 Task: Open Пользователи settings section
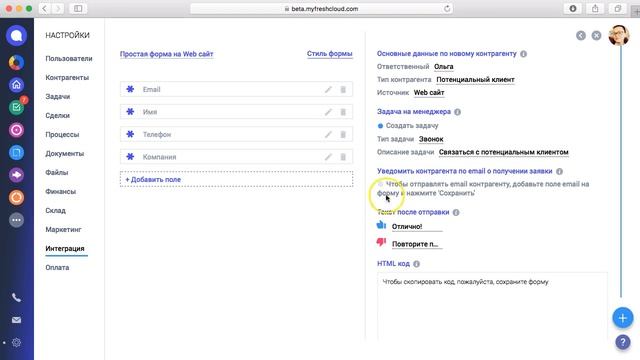coord(69,59)
